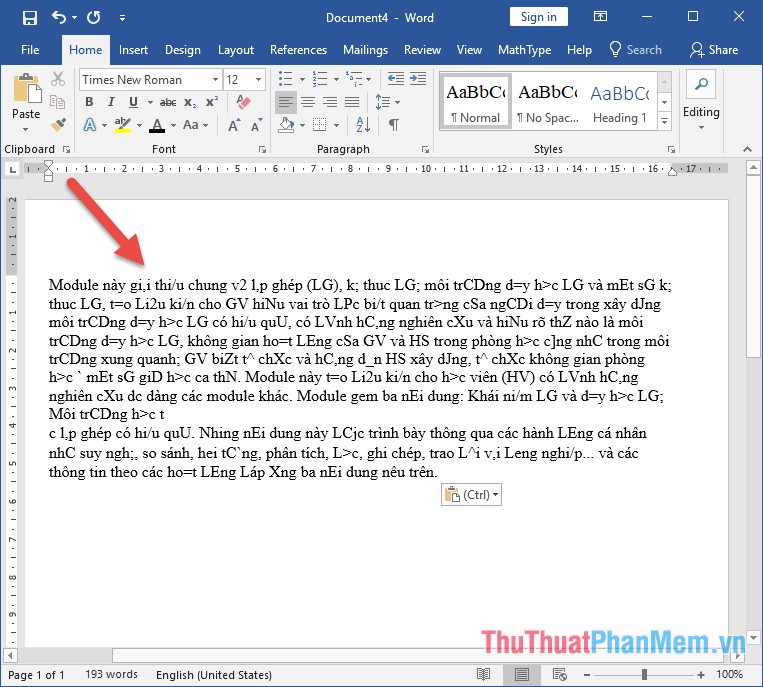This screenshot has height=687, width=763.
Task: Click the Share button
Action: tap(714, 50)
